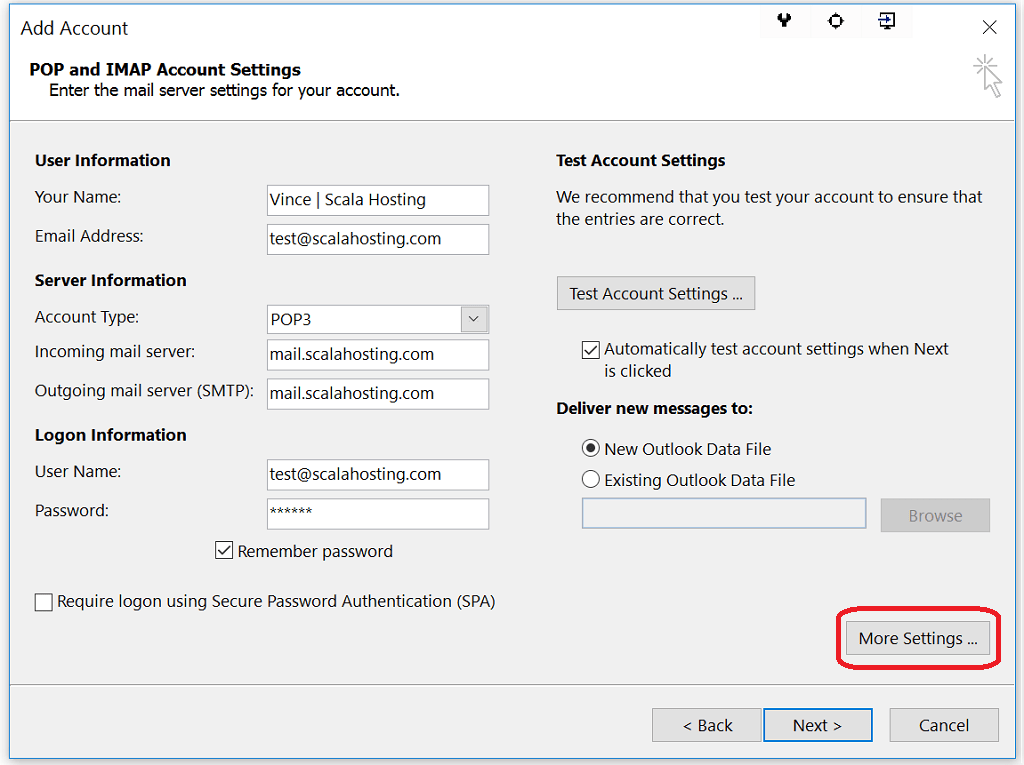Click the Incoming mail server field
The height and width of the screenshot is (765, 1024).
[x=377, y=355]
